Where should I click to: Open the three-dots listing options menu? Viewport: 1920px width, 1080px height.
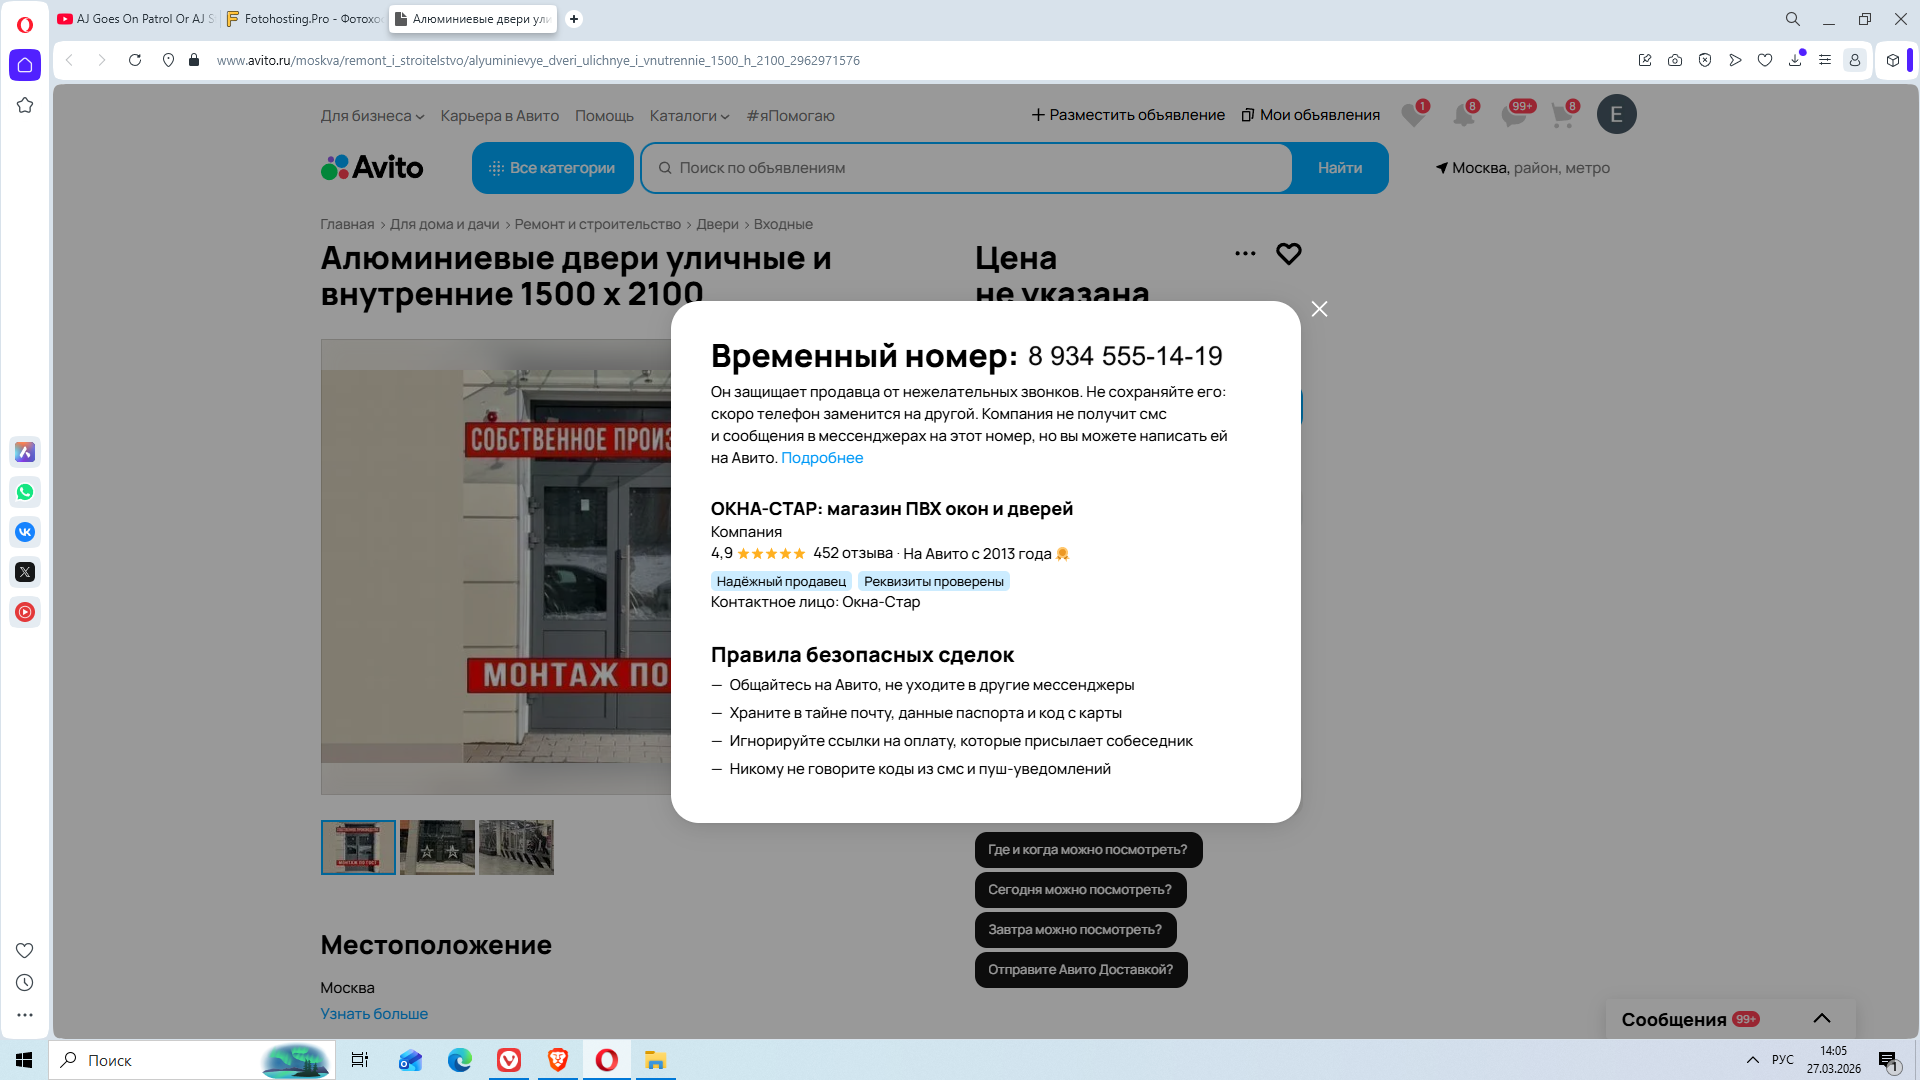1245,254
